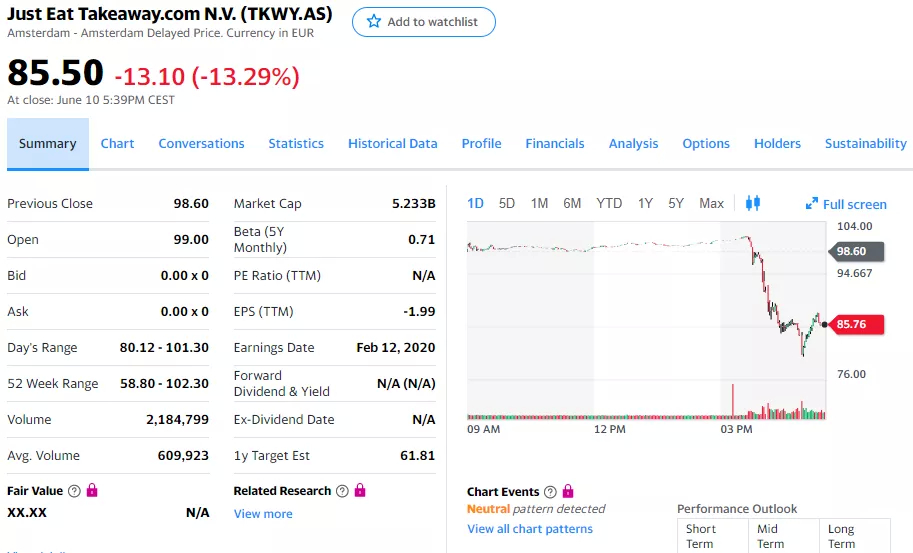
Task: Toggle the candlestick chart type icon
Action: tap(753, 203)
